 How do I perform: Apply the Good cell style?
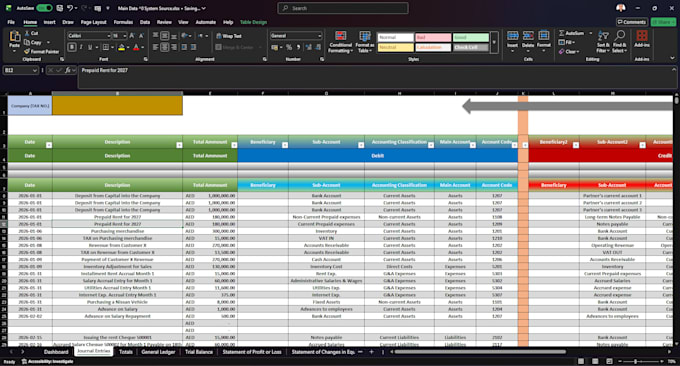pyautogui.click(x=471, y=37)
